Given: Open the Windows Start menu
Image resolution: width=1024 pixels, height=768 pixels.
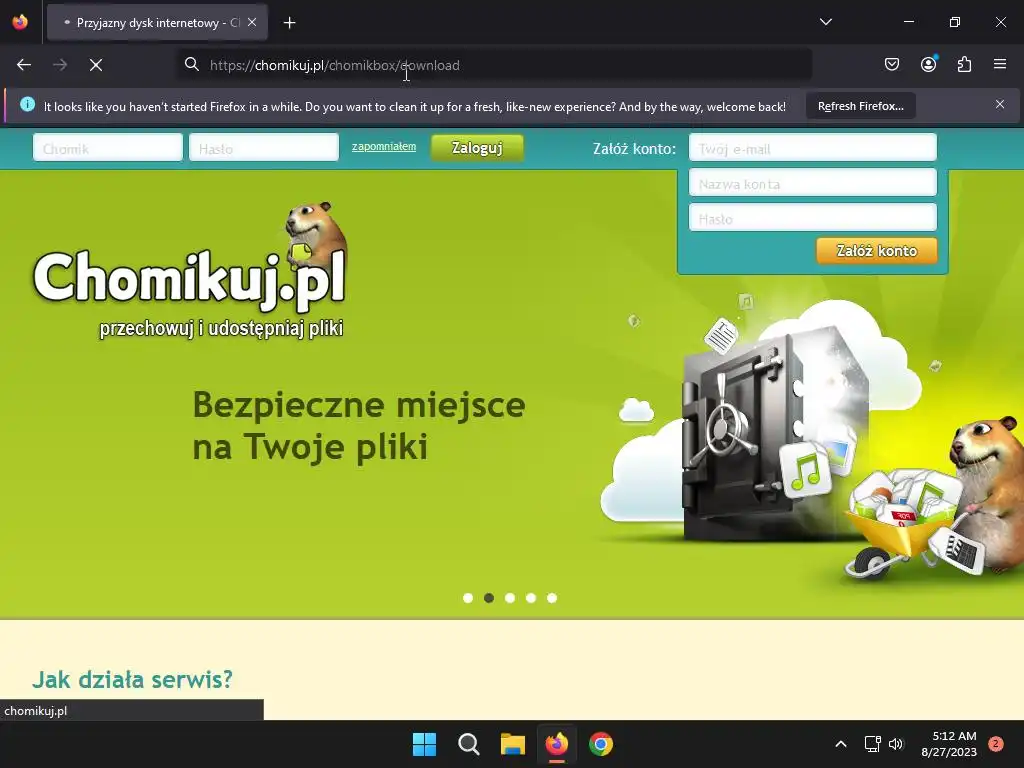Looking at the screenshot, I should 424,744.
